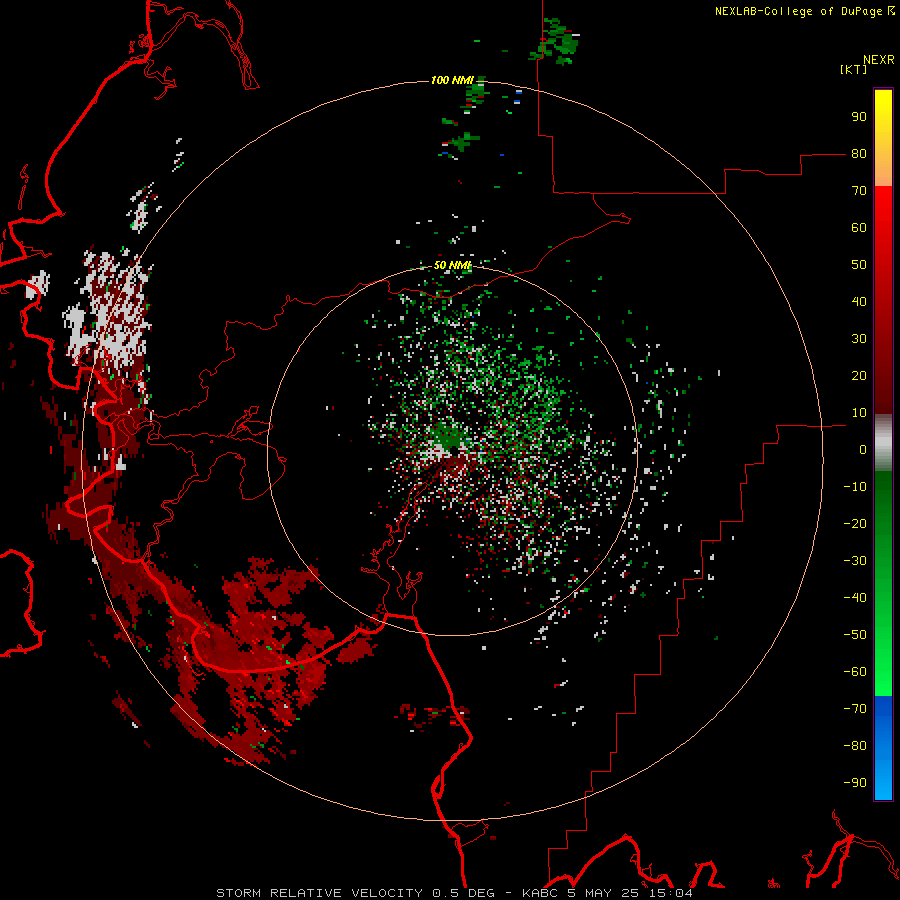Click the 20 value on velocity scale
Viewport: 900px width, 900px height.
[859, 375]
